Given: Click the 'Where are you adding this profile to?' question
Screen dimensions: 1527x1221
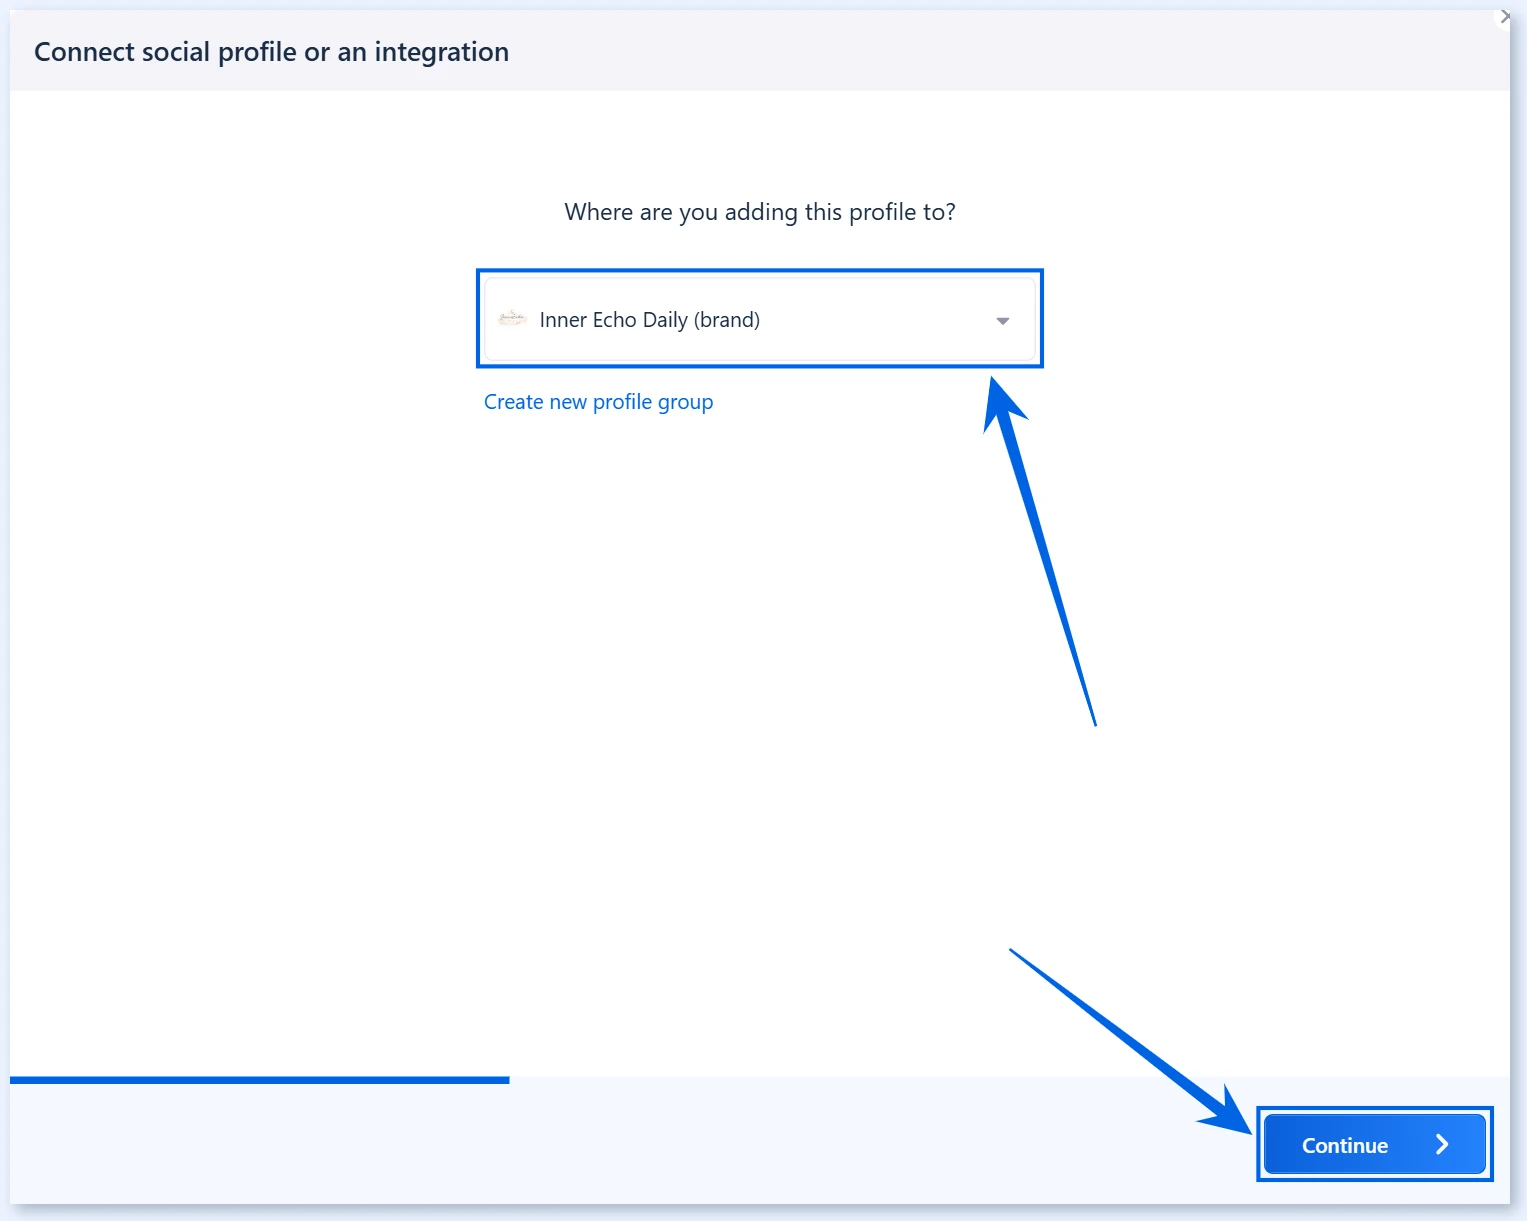Looking at the screenshot, I should point(760,212).
